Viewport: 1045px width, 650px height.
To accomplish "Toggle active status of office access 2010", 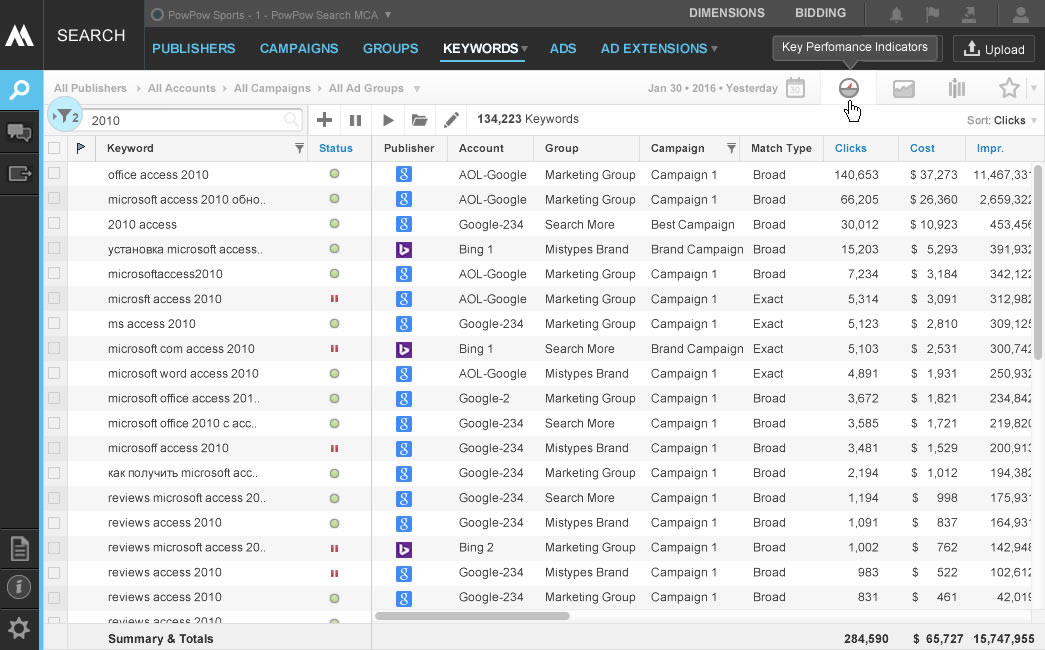I will point(335,173).
